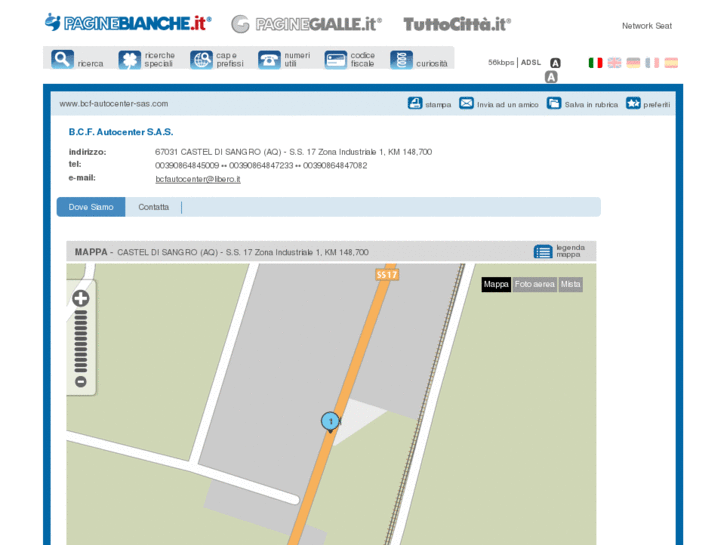Click the ricerche speciali clover icon

coord(129,60)
